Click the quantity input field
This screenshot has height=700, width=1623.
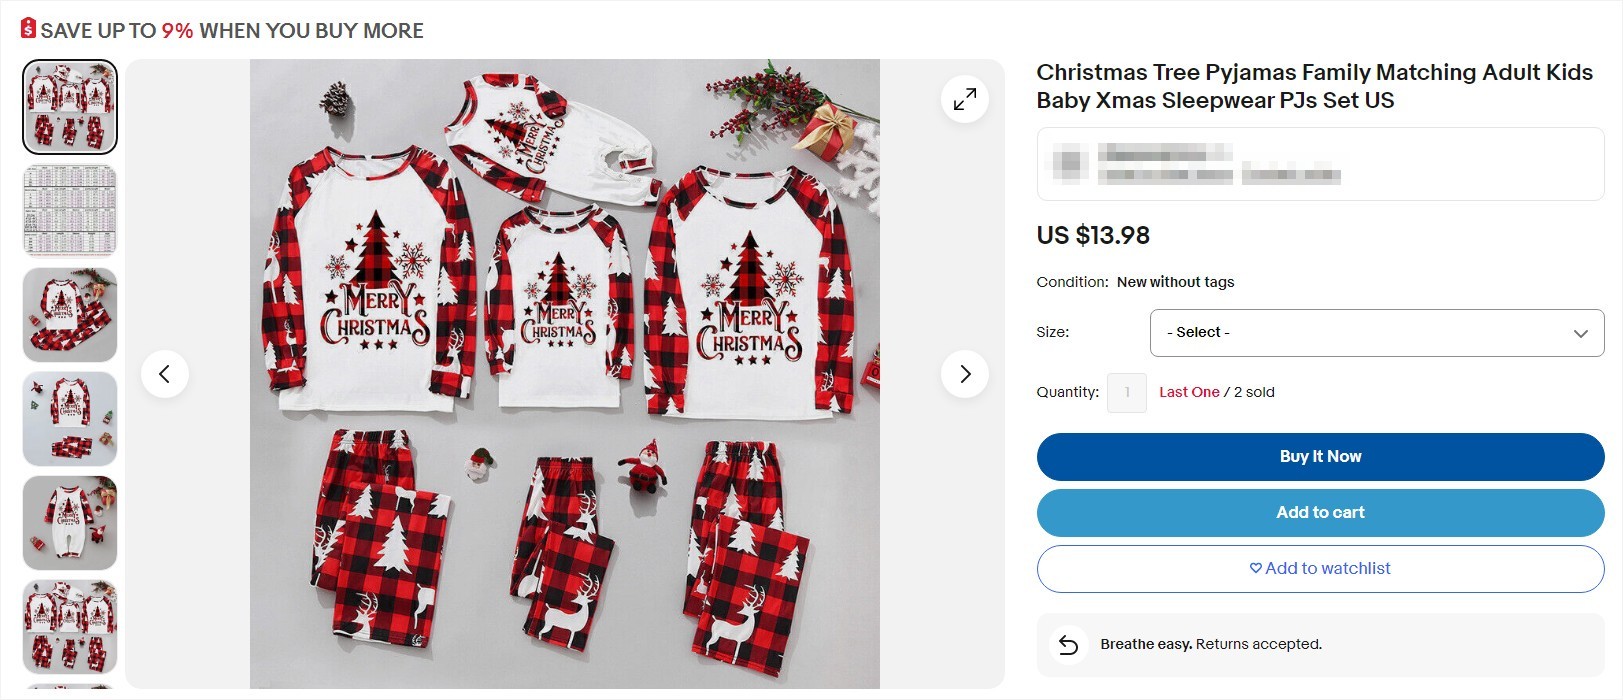point(1126,392)
